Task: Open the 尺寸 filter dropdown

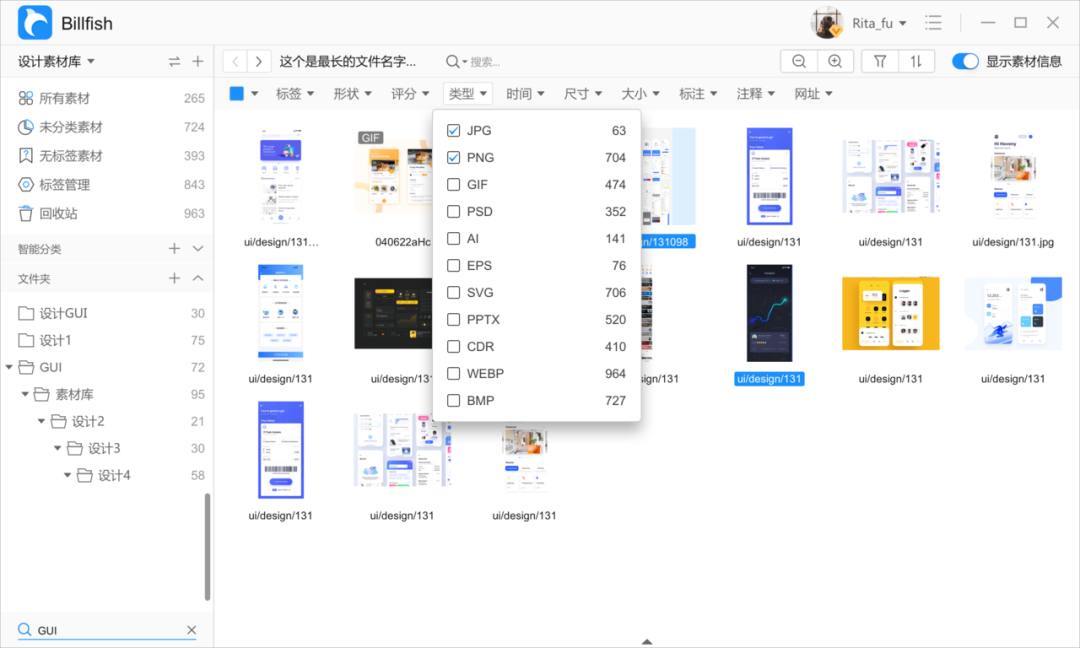Action: [583, 94]
